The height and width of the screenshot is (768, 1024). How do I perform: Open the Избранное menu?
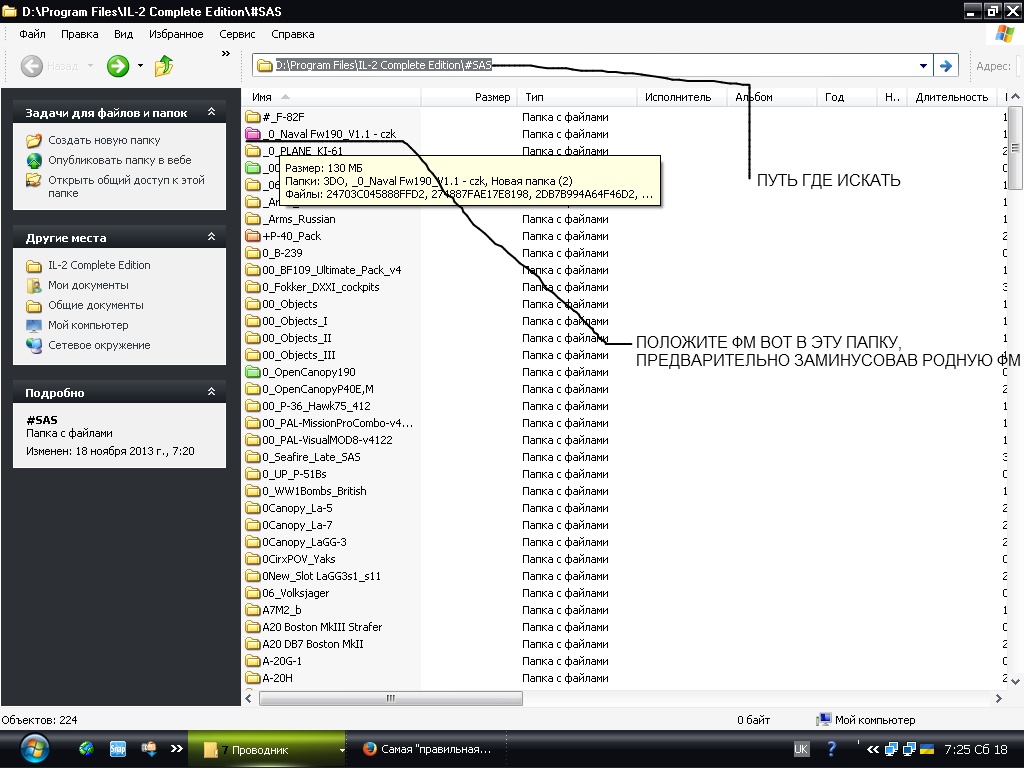[176, 34]
